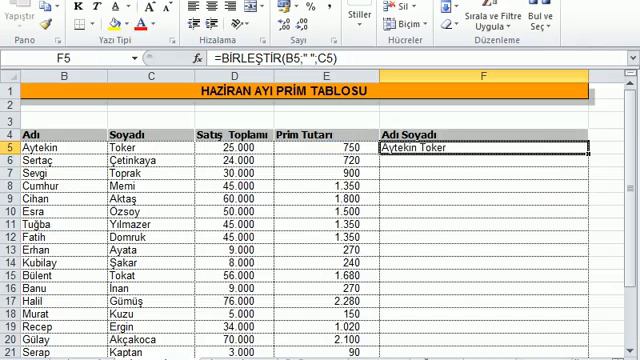640x360 pixels.
Task: Click the cell borders icon
Action: click(x=79, y=24)
